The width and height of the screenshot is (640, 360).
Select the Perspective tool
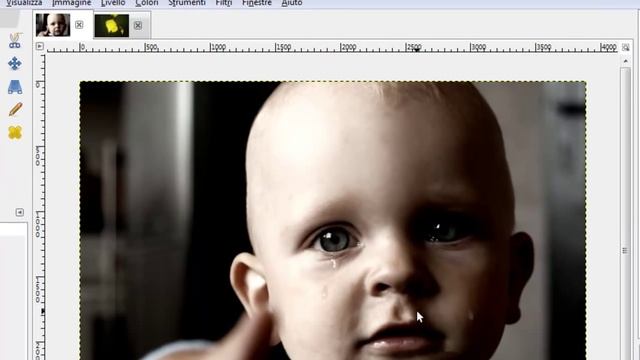[15, 87]
